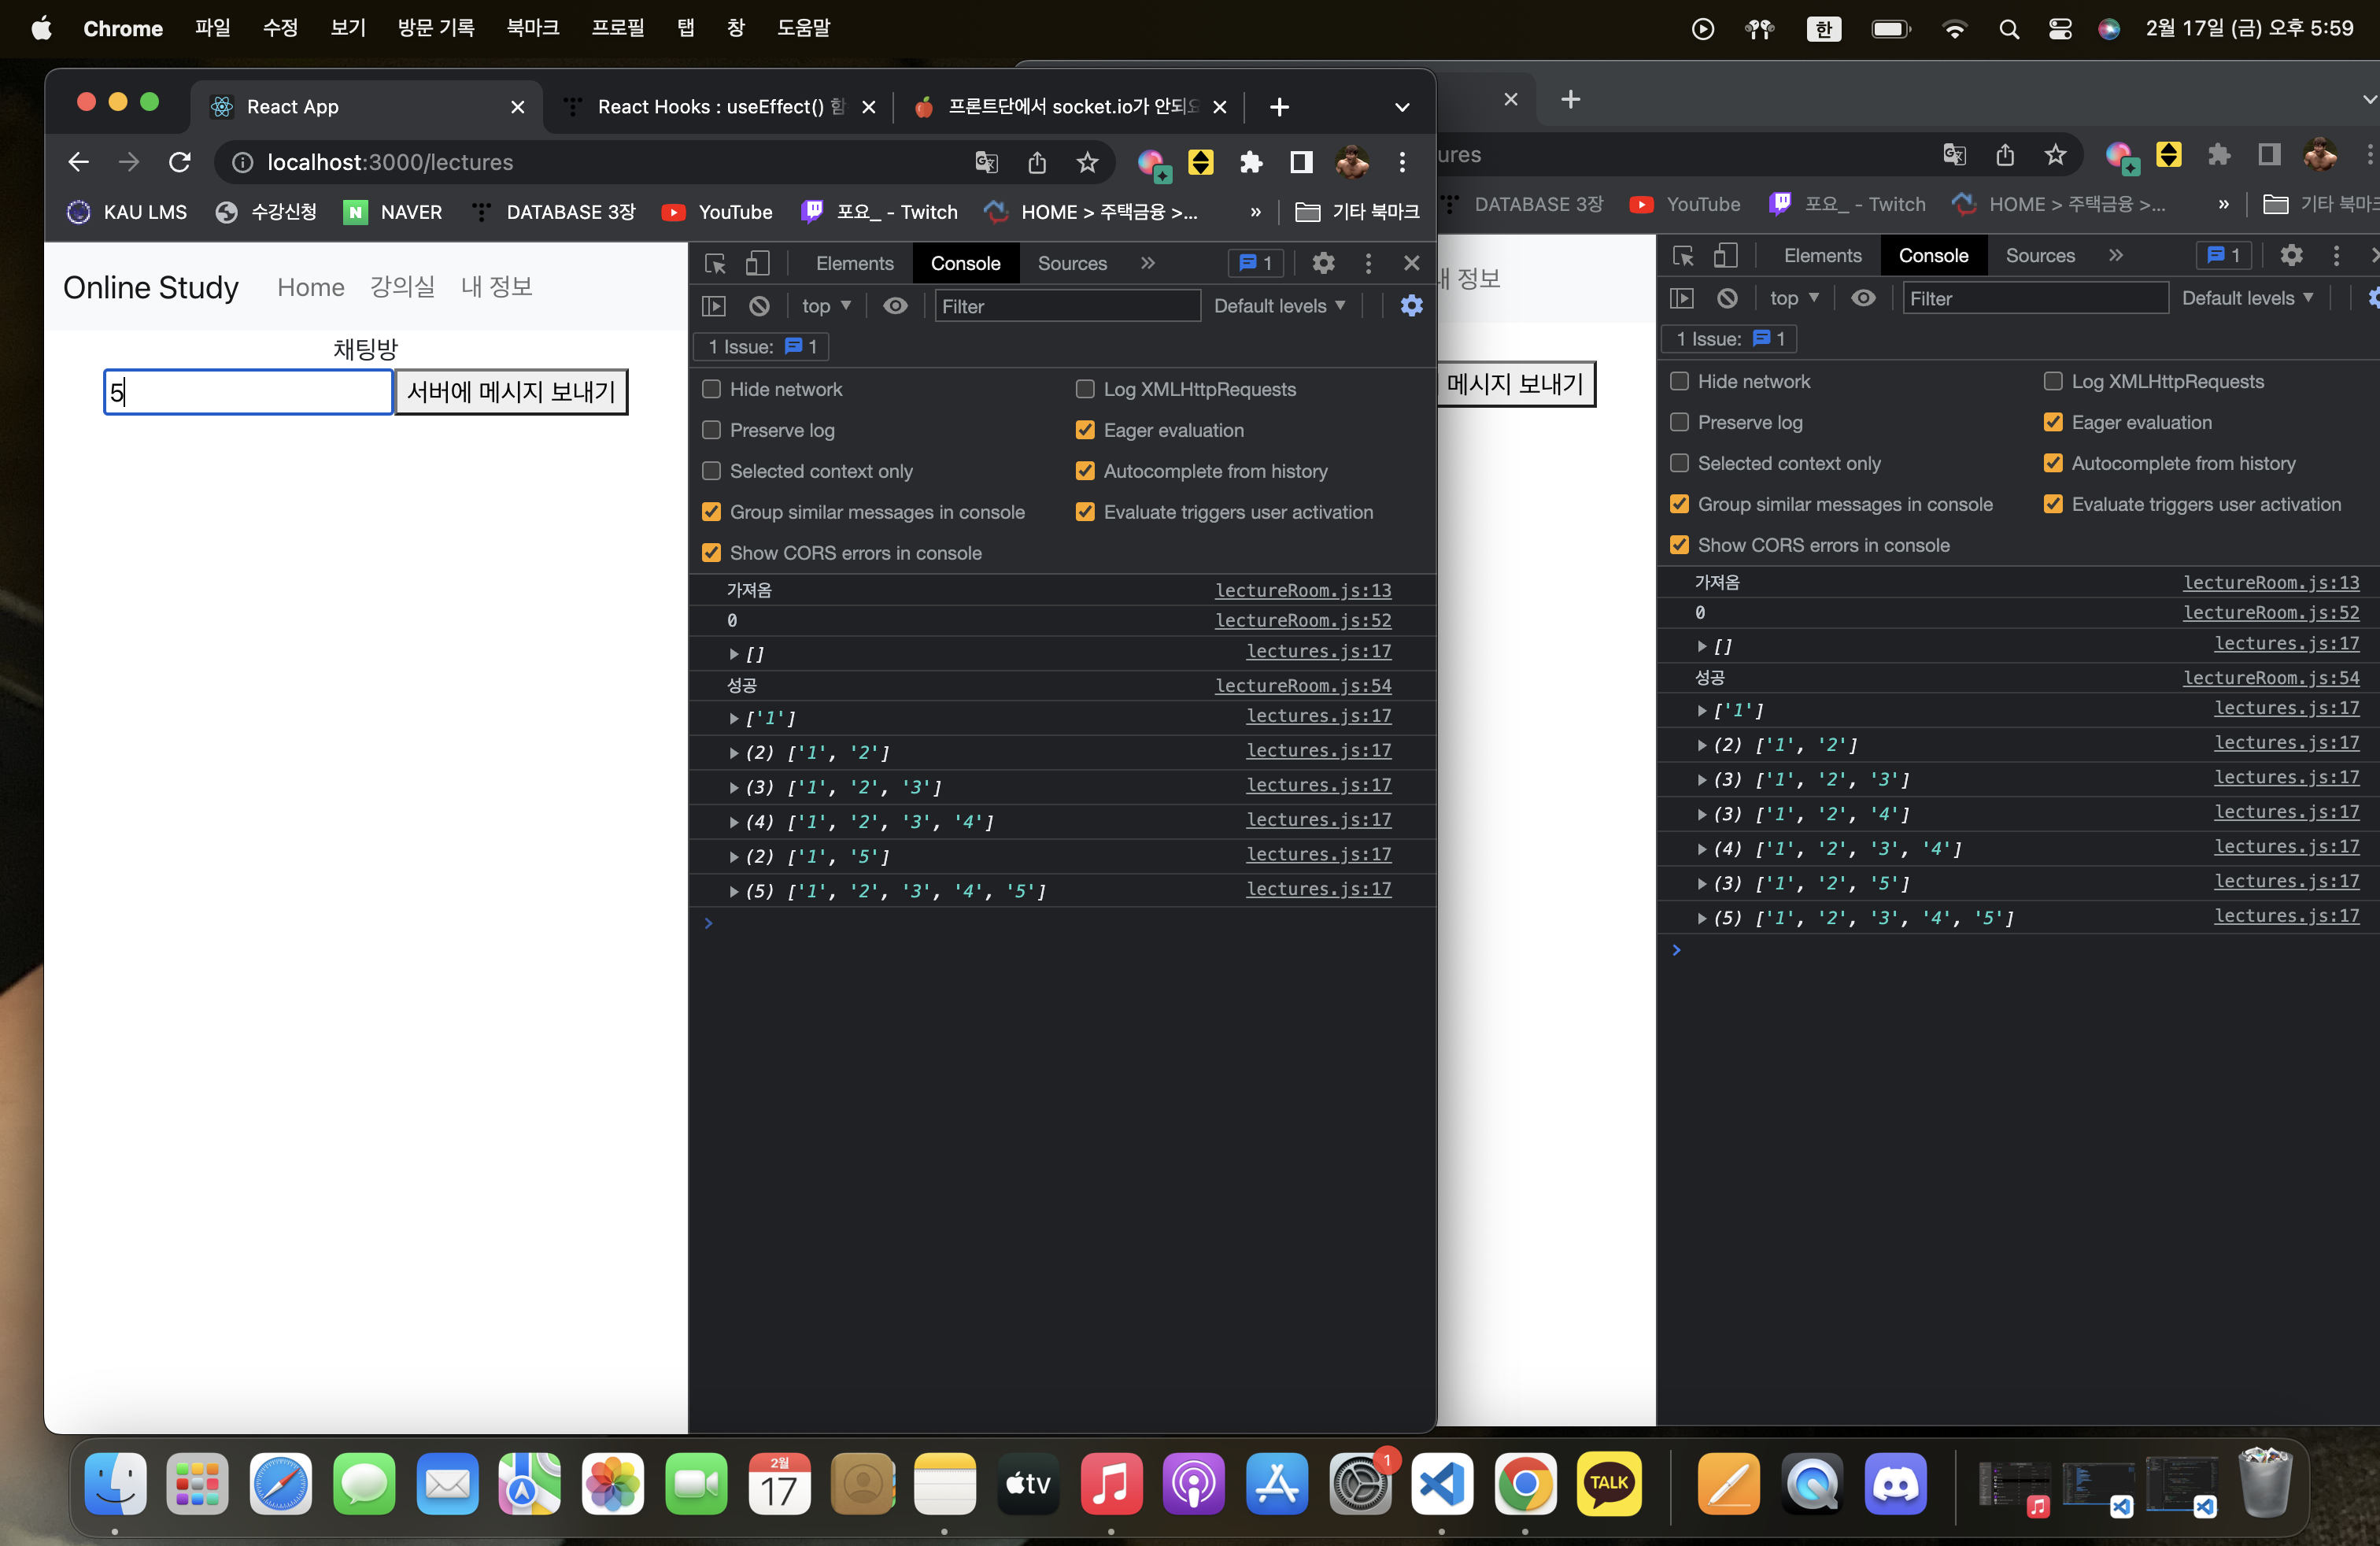2380x1546 pixels.
Task: Click inspect element icon in background DevTools
Action: click(x=1683, y=255)
